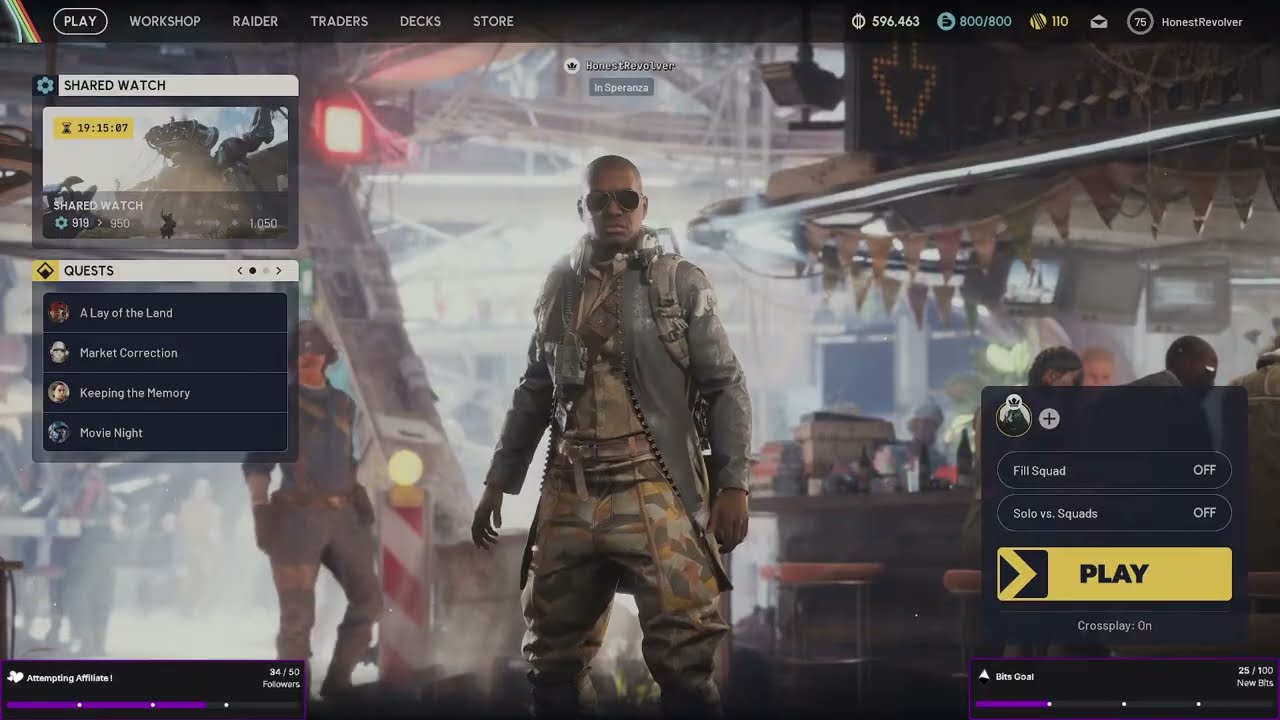Click the yellow diamond Quests icon
Viewport: 1280px width, 720px height.
point(45,271)
